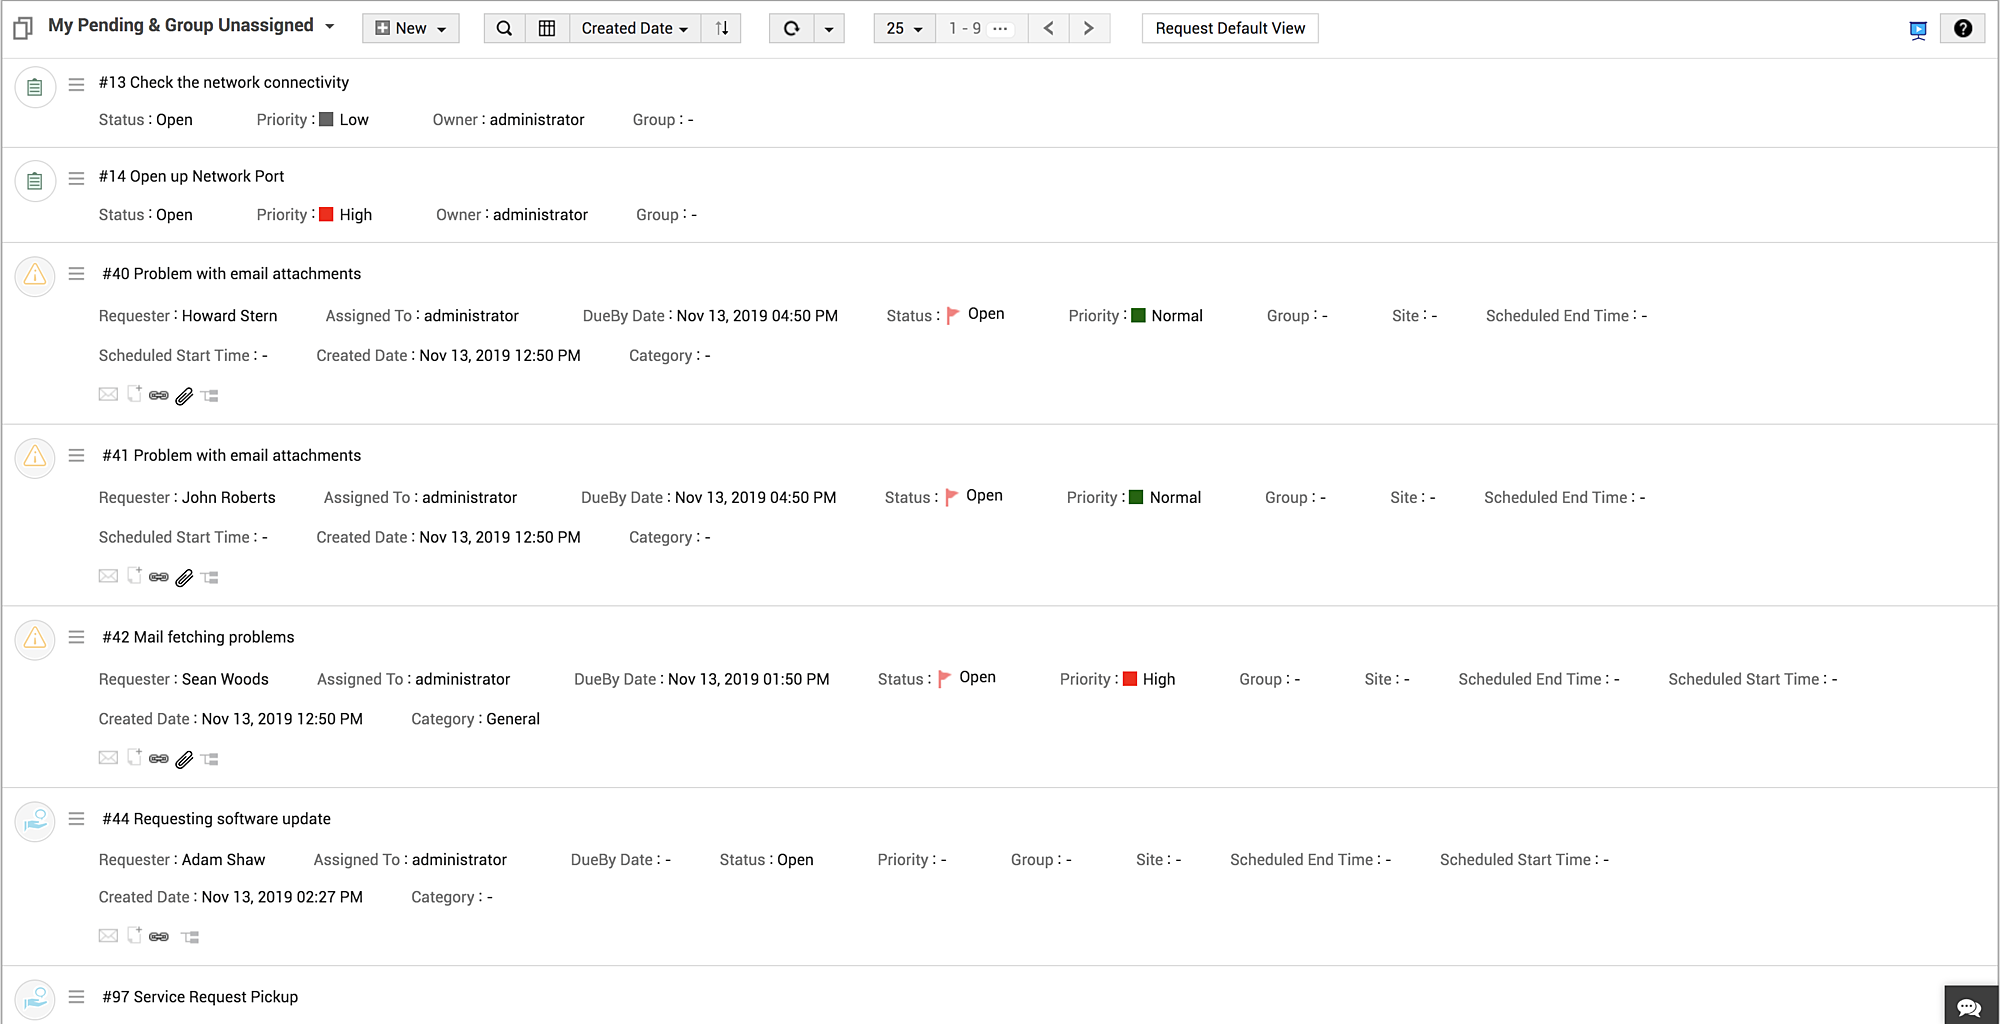Click the red High priority swatch on #14
Screen dimensions: 2000x1024
[326, 214]
